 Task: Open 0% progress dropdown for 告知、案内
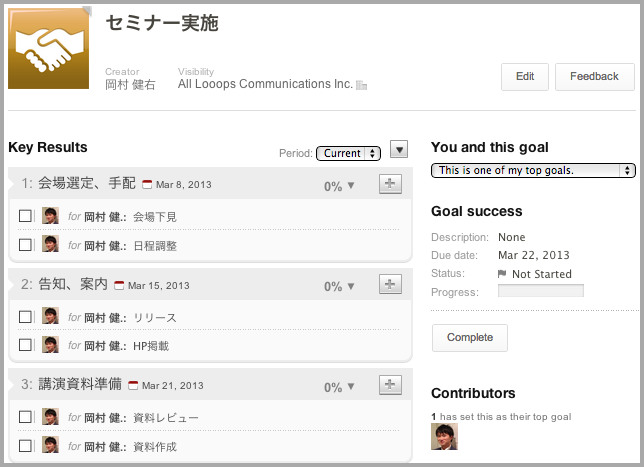[x=340, y=286]
